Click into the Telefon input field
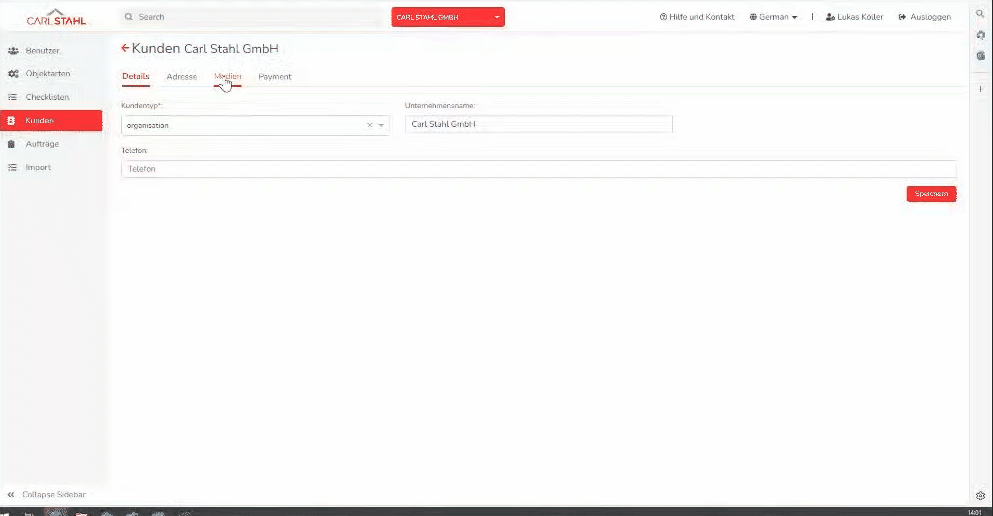Screen dimensions: 993x516 coord(538,169)
